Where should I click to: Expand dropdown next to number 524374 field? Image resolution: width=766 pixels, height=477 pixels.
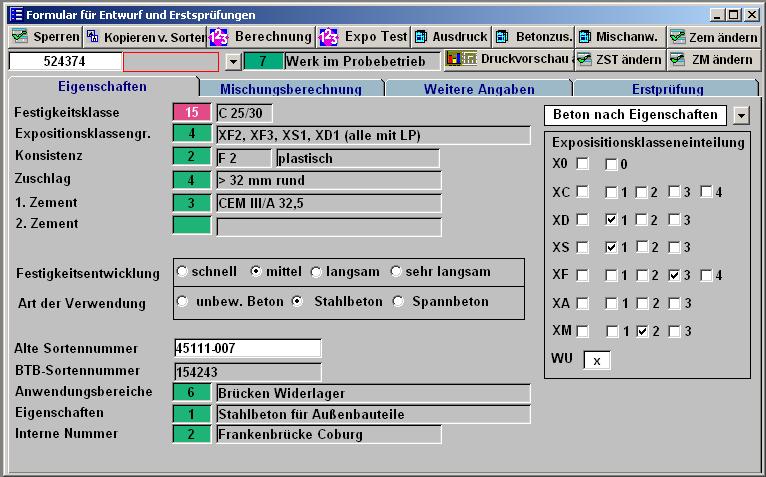233,62
